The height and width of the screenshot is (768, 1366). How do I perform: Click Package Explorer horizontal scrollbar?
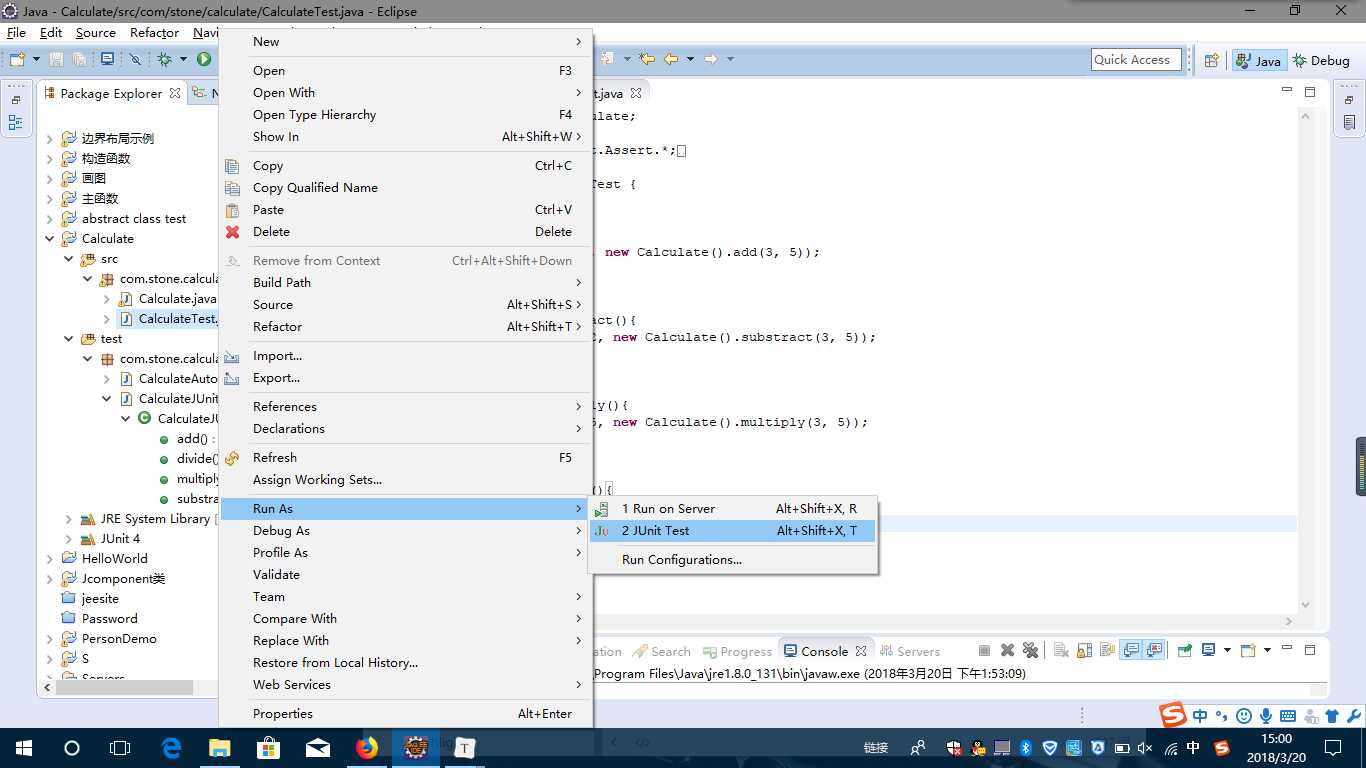tap(124, 688)
